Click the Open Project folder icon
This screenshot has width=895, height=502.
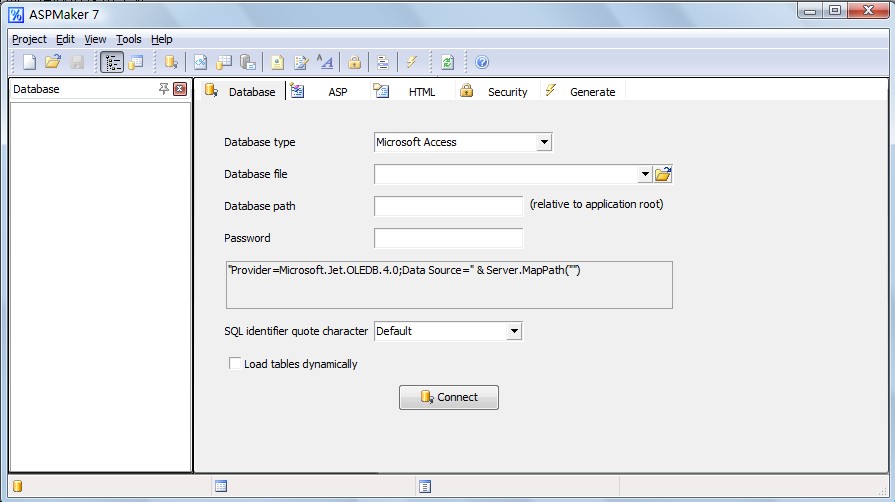click(x=53, y=62)
